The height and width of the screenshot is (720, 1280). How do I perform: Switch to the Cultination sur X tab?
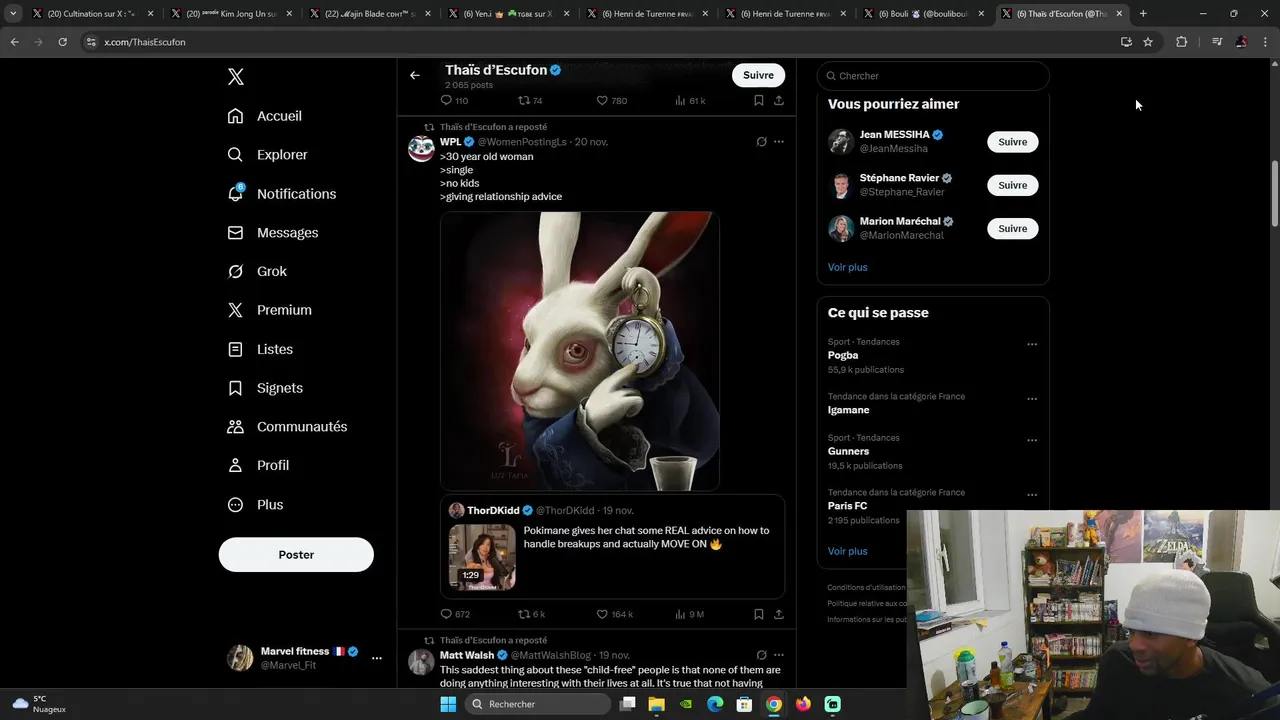point(92,14)
